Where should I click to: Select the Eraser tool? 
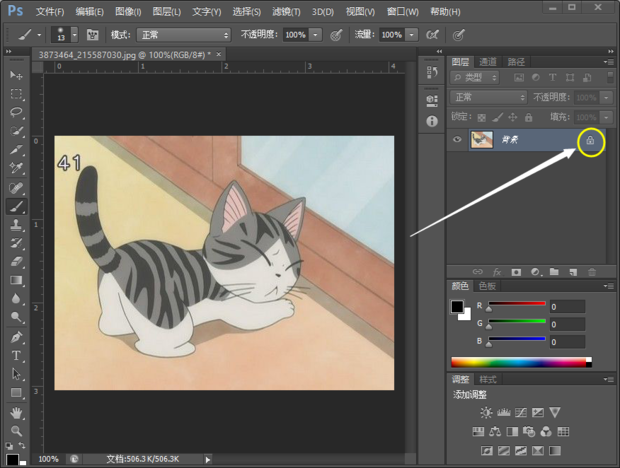coord(16,262)
